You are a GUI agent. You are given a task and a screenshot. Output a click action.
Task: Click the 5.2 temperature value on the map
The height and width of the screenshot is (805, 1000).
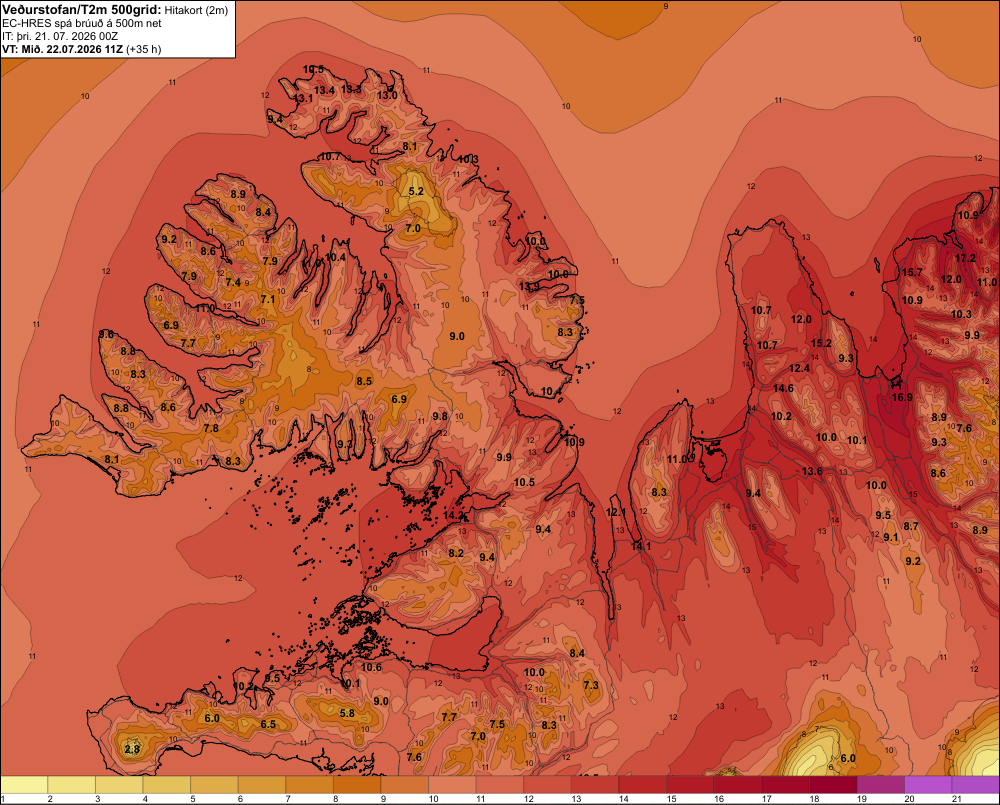click(x=416, y=191)
